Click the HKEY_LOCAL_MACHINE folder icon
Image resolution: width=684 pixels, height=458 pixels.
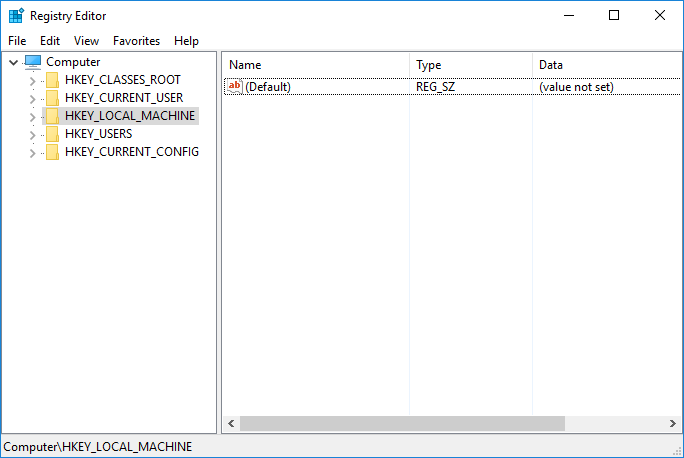pos(52,116)
